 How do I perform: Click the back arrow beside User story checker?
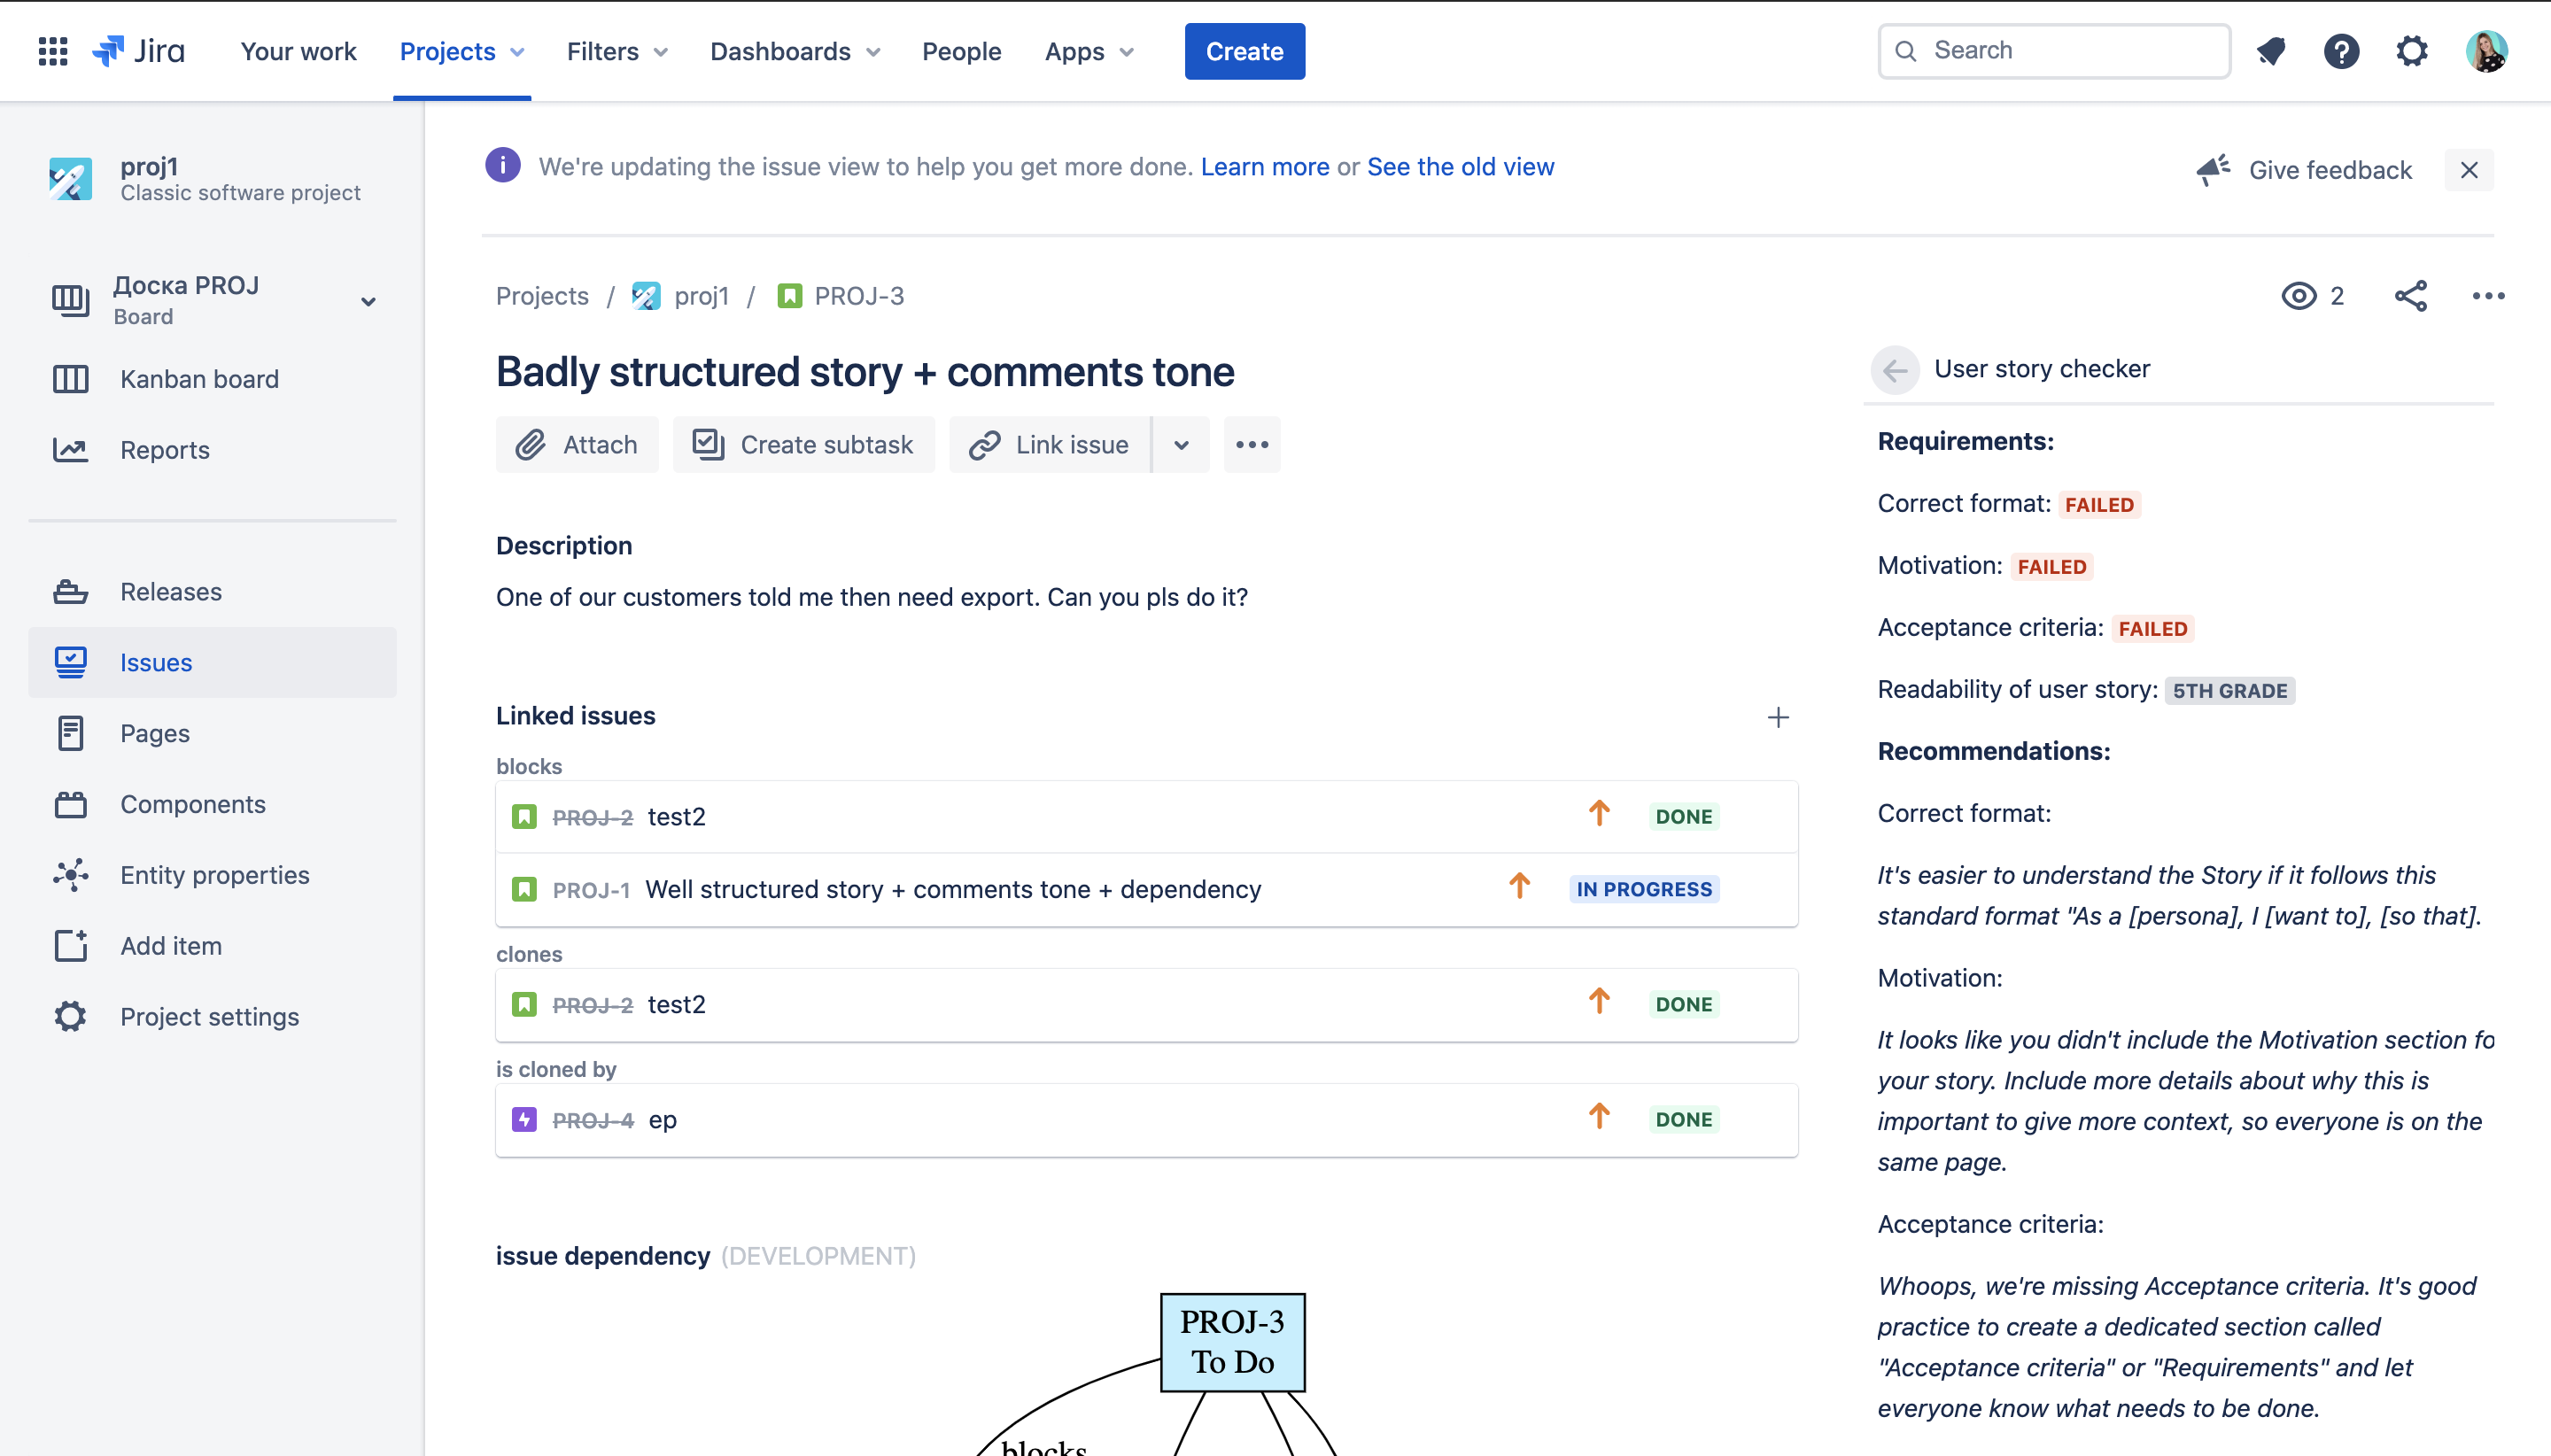[1895, 370]
